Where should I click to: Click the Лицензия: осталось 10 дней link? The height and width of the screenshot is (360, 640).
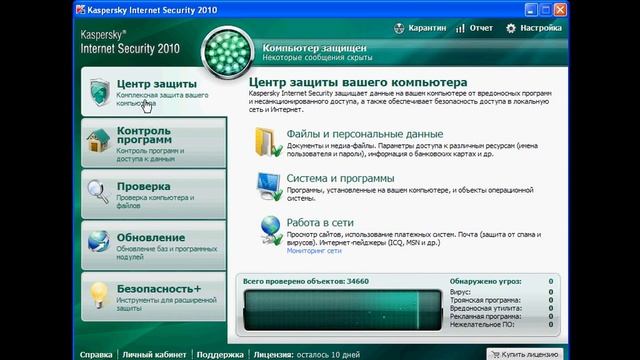point(307,355)
